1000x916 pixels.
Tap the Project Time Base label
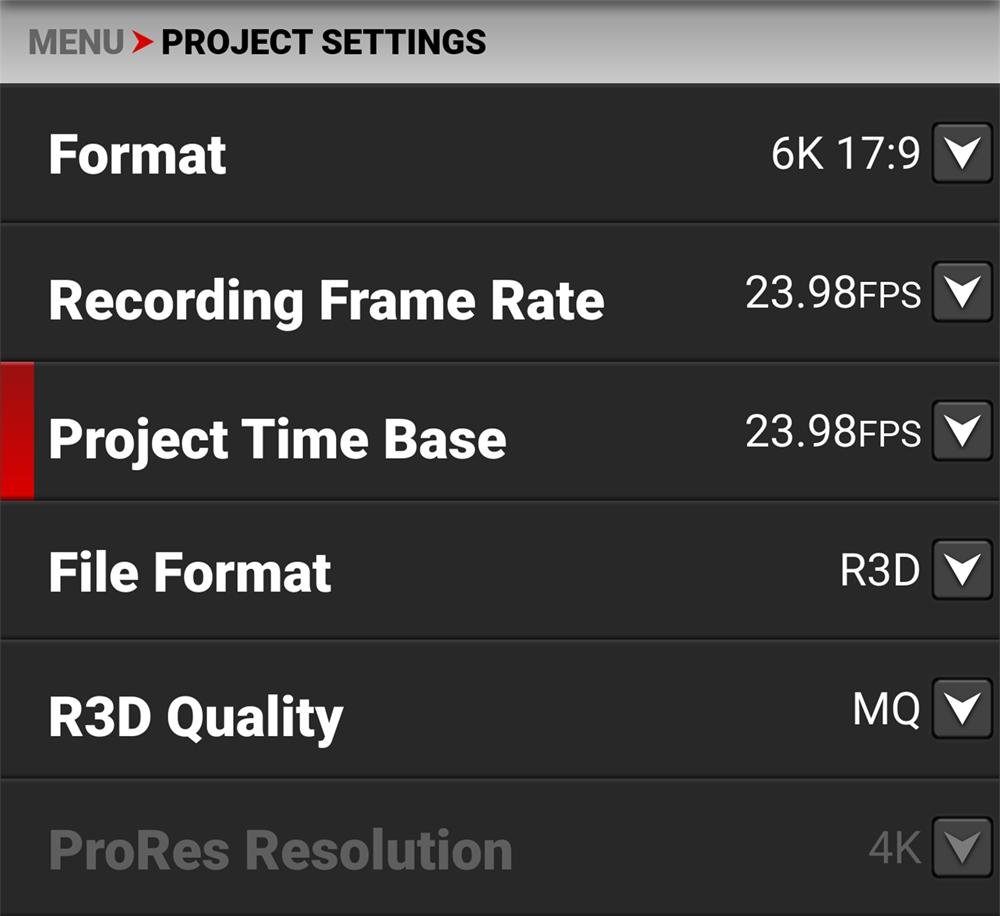[x=277, y=439]
